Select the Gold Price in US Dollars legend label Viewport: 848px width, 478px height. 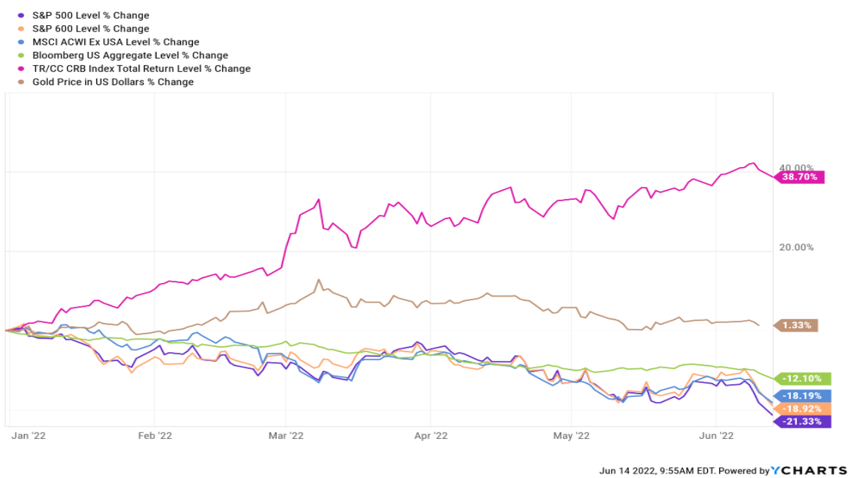(x=105, y=82)
